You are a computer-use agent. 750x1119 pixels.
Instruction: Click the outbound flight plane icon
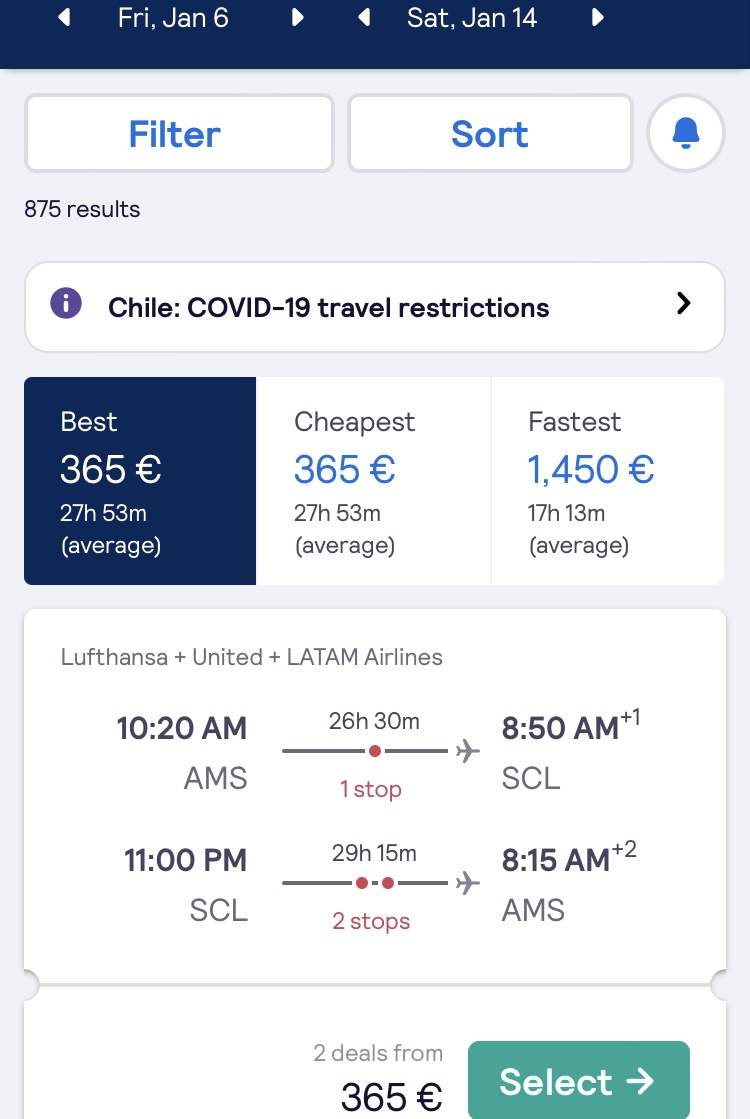[467, 751]
